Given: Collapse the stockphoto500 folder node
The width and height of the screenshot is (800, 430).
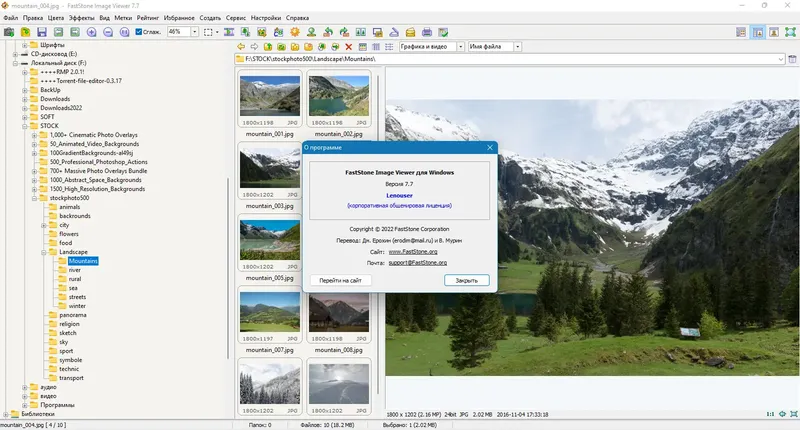Looking at the screenshot, I should coord(34,198).
